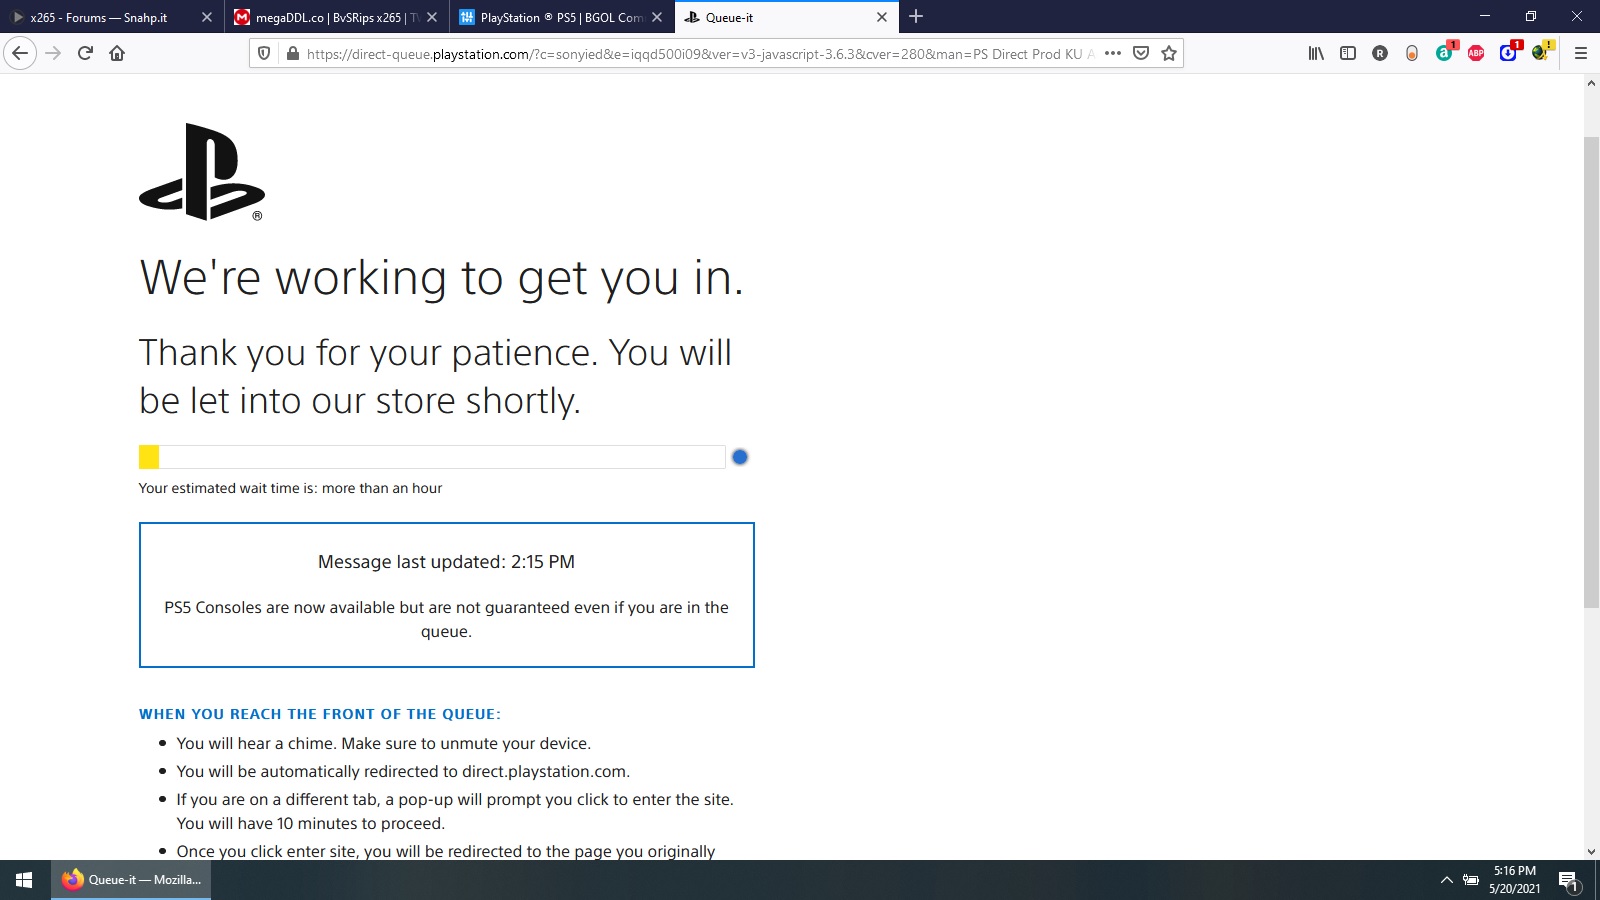Open the Windows Start menu
The width and height of the screenshot is (1600, 900).
tap(25, 880)
